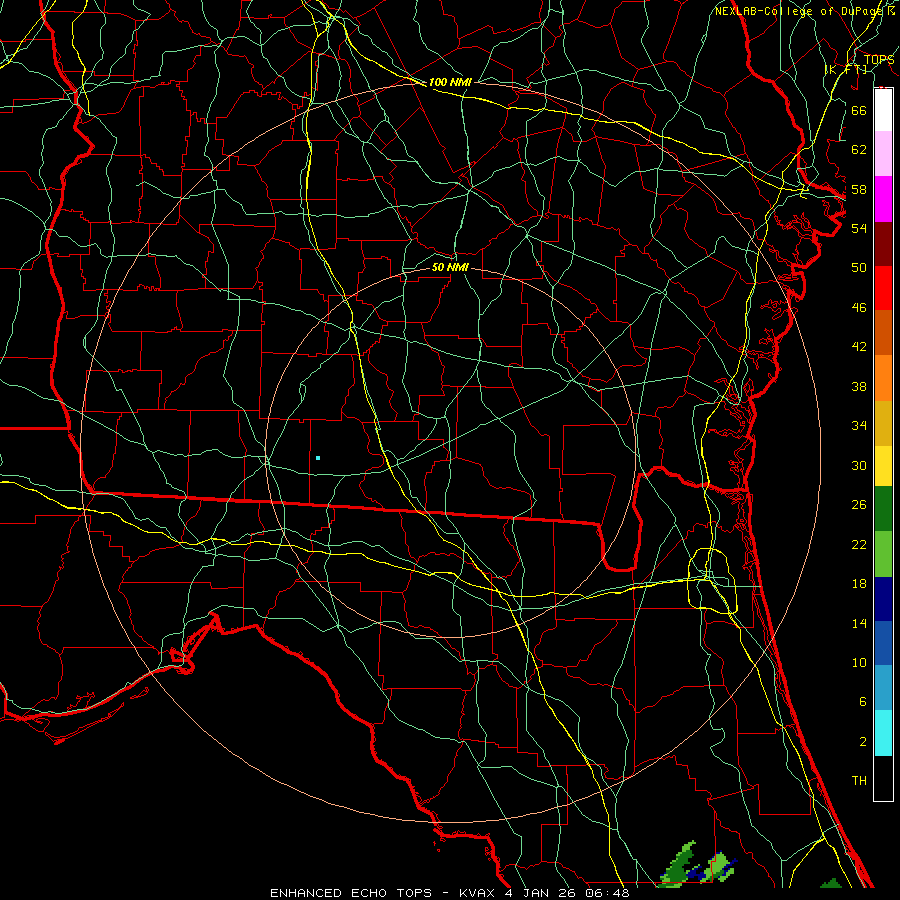Viewport: 900px width, 900px height.
Task: Click the 46 legend value
Action: coord(859,308)
